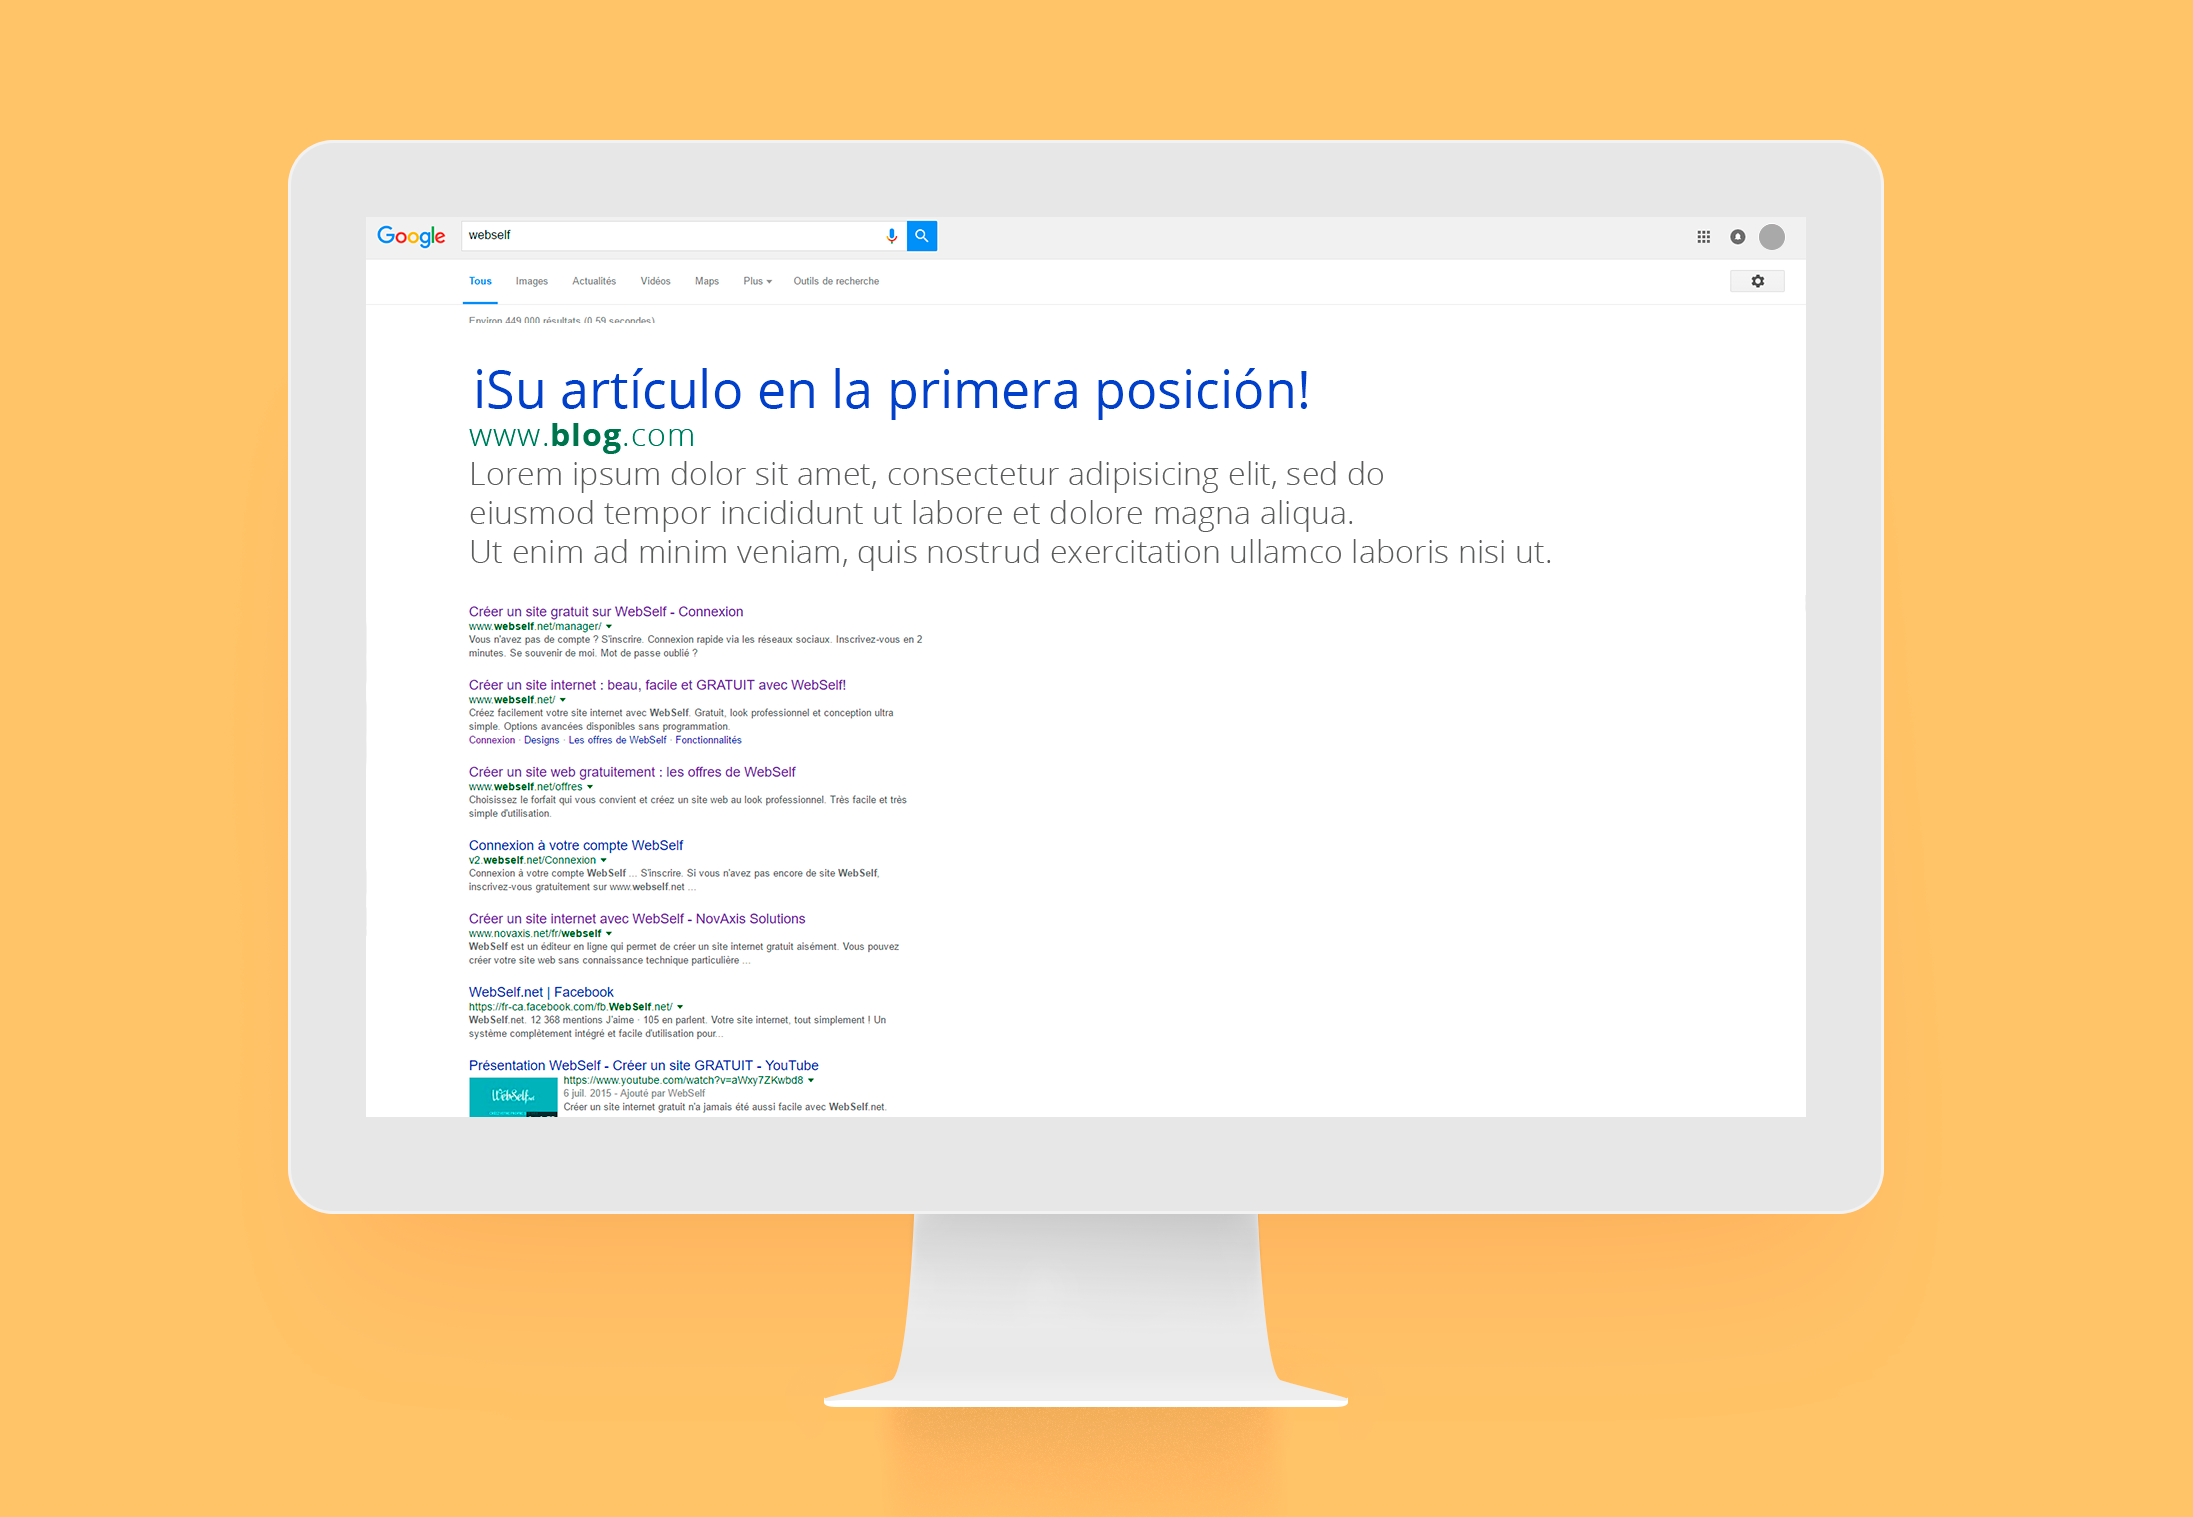Expand the Outils de recherche dropdown
This screenshot has width=2193, height=1517.
point(840,280)
